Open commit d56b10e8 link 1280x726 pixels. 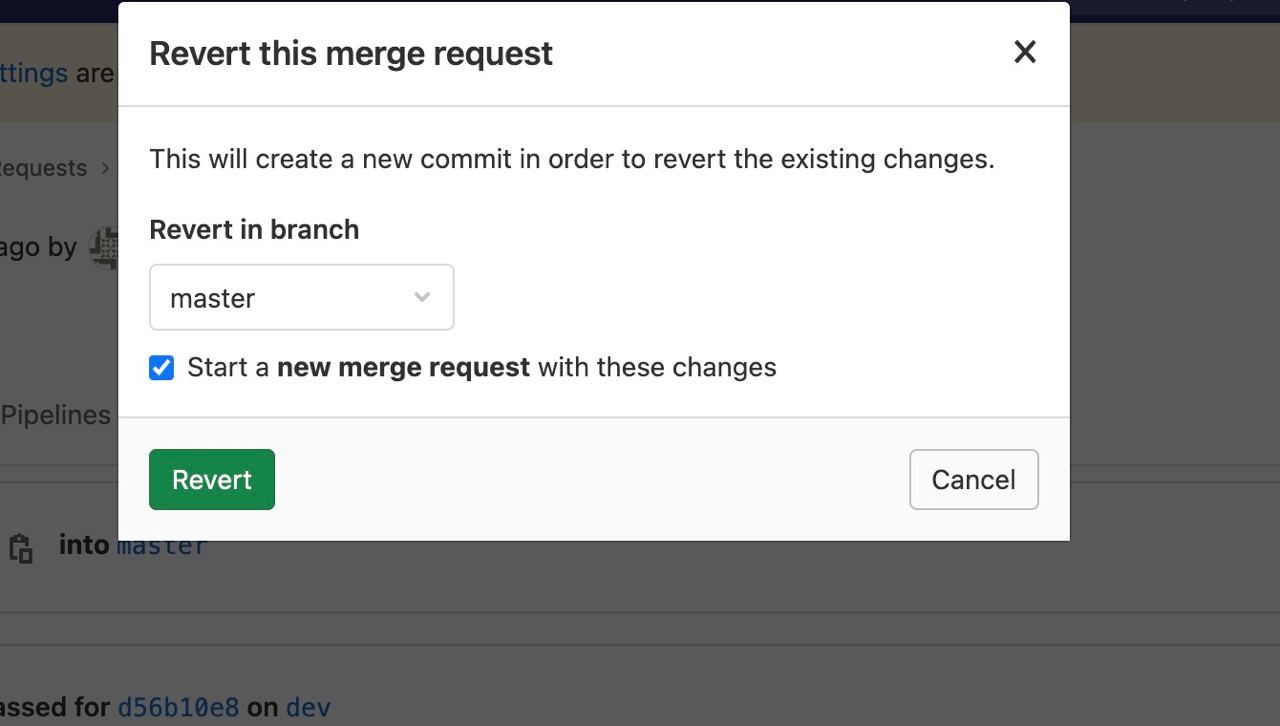click(178, 707)
